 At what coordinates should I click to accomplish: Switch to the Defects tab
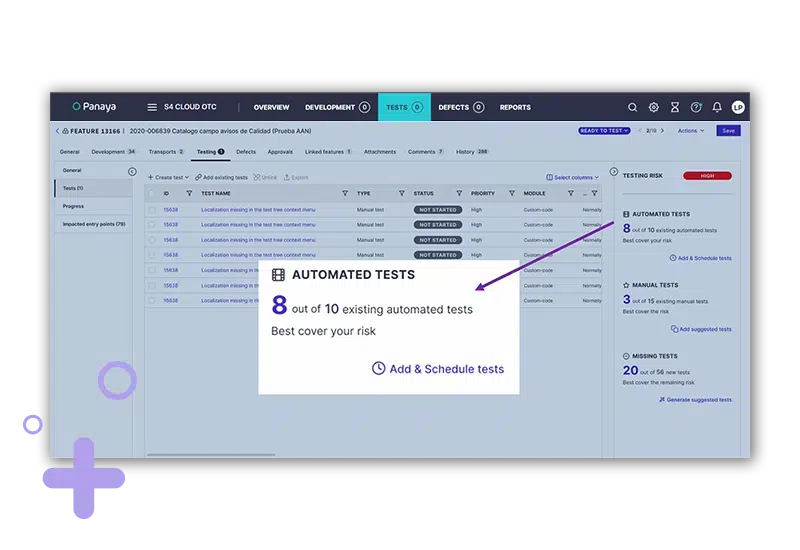click(246, 152)
